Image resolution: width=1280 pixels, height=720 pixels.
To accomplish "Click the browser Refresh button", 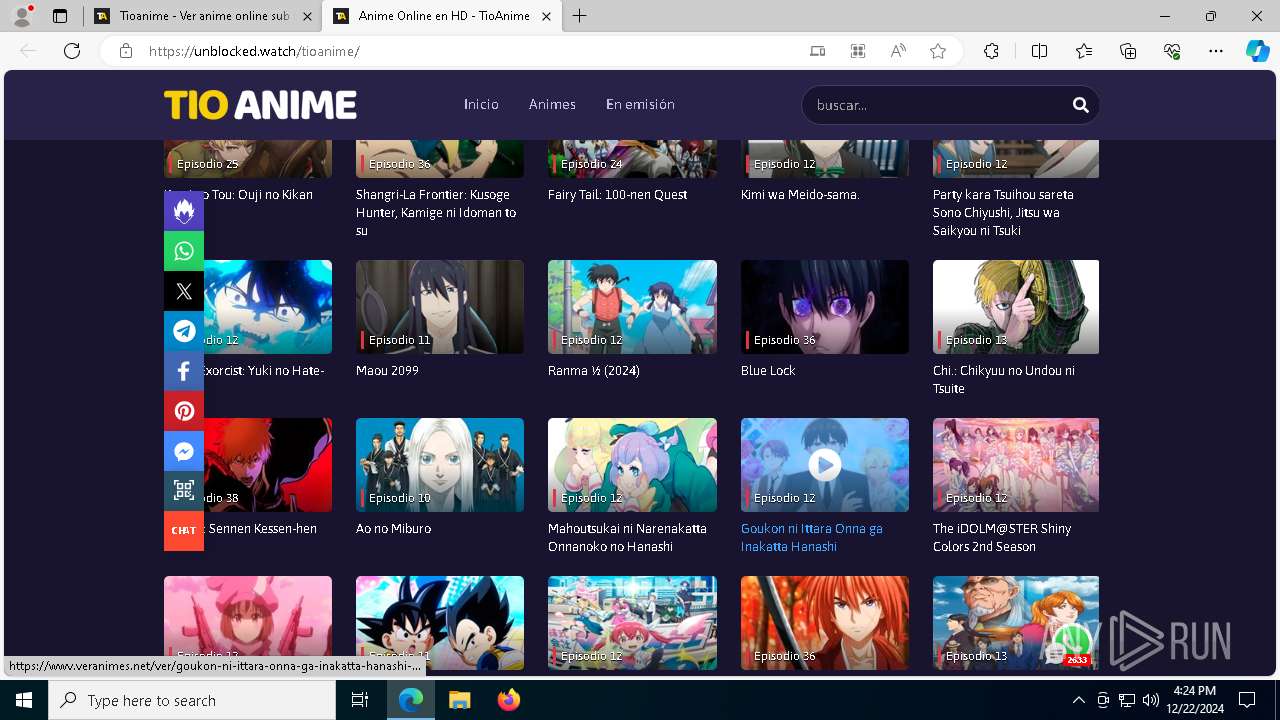I will pos(72,51).
